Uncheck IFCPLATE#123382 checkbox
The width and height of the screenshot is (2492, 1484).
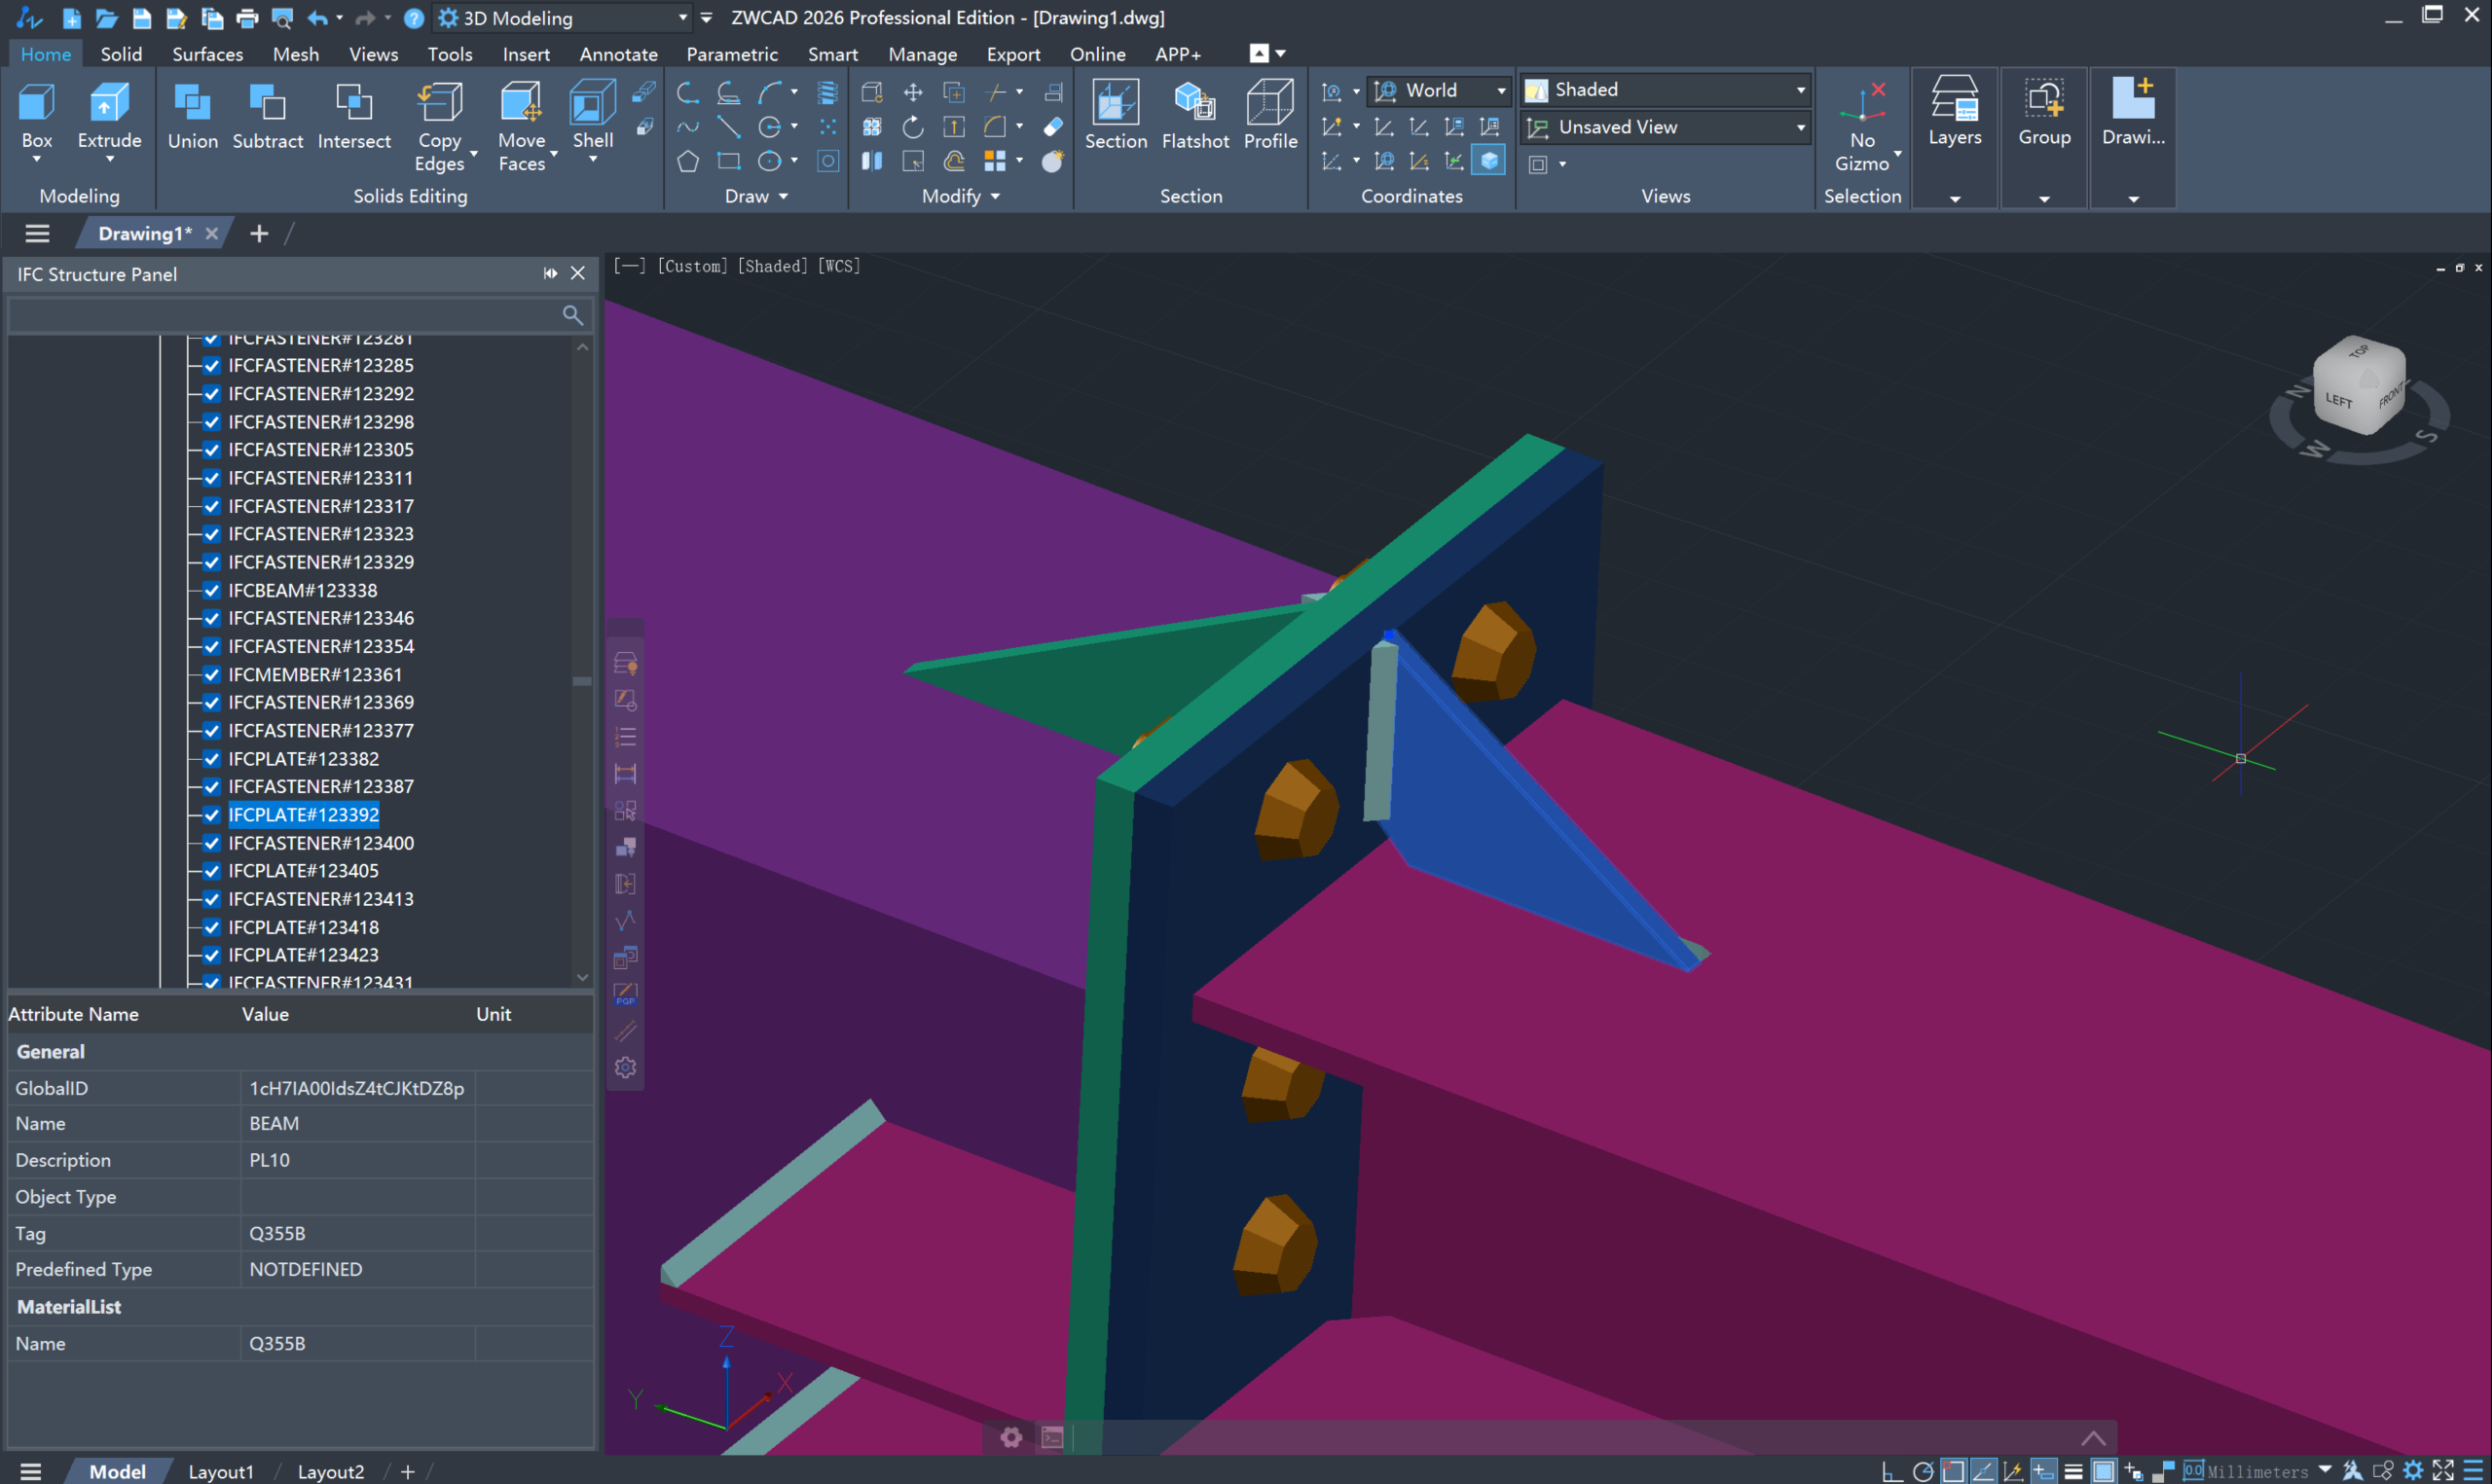pos(211,759)
